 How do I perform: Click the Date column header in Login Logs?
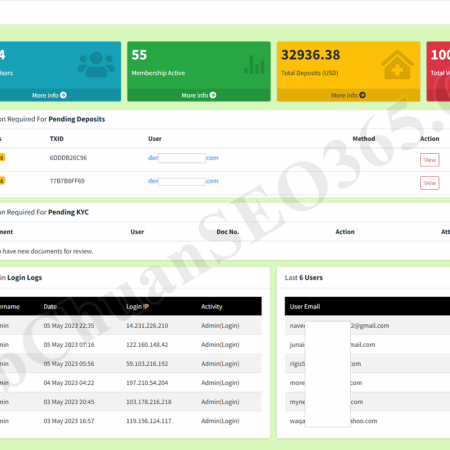pyautogui.click(x=50, y=307)
